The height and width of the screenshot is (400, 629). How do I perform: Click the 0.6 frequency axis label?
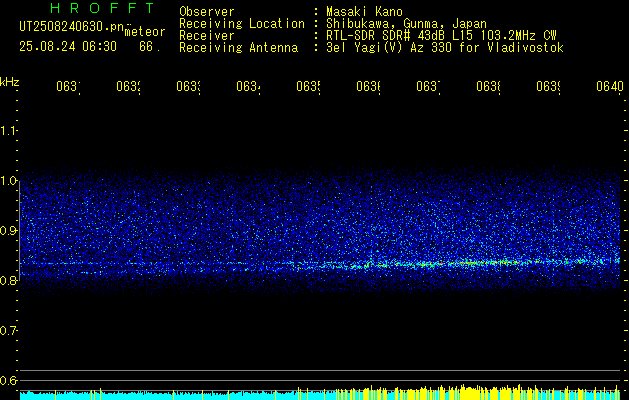(8, 380)
